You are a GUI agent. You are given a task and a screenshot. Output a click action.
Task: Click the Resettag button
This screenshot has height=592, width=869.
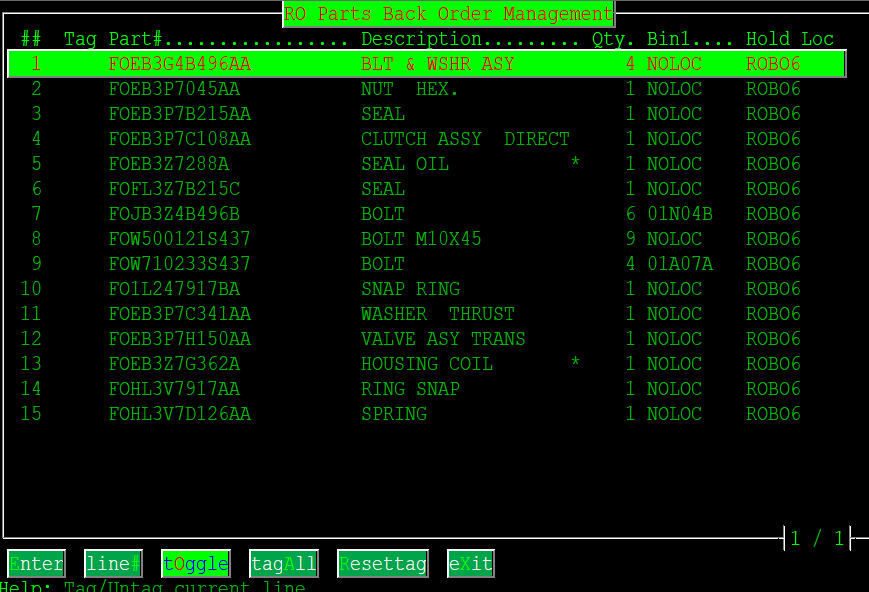[x=383, y=564]
